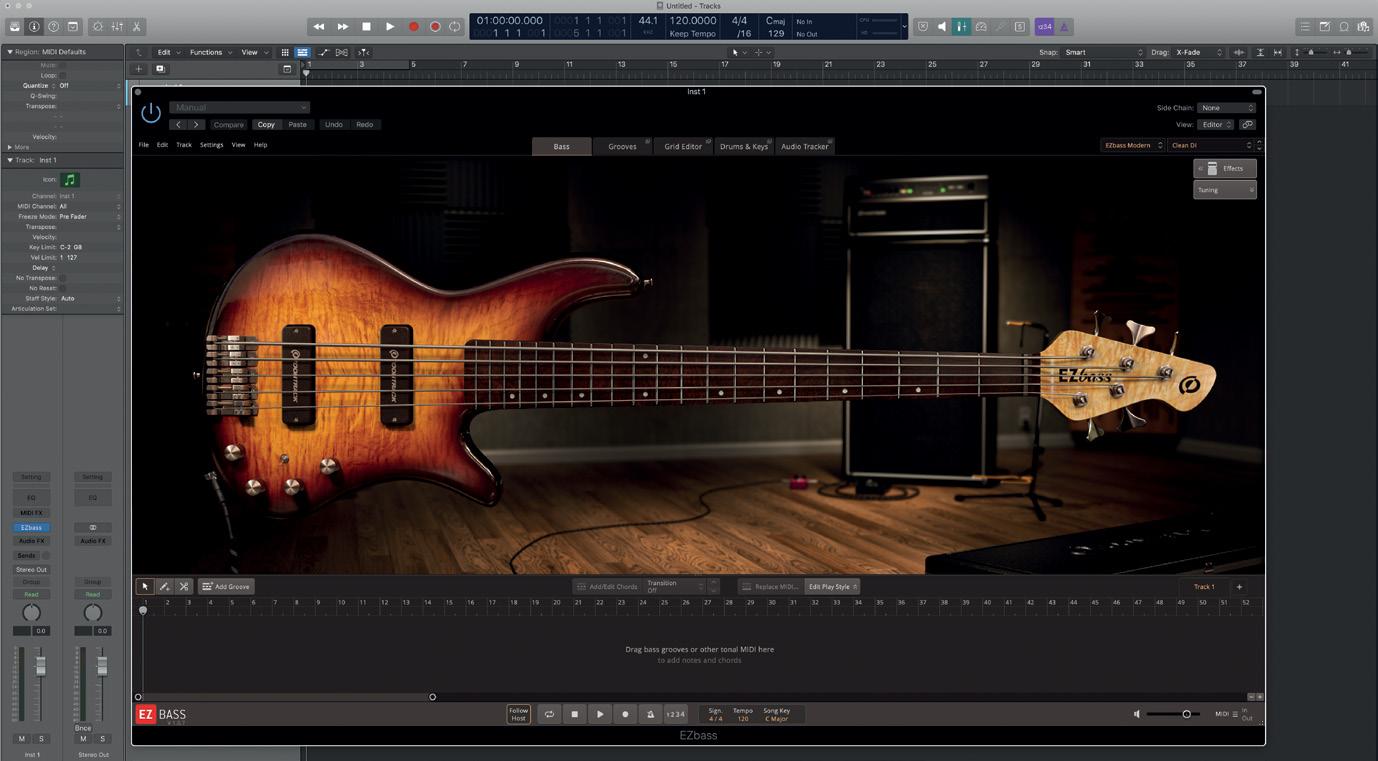Select the EZbass scissors cut tool
This screenshot has height=761, width=1378.
[184, 587]
